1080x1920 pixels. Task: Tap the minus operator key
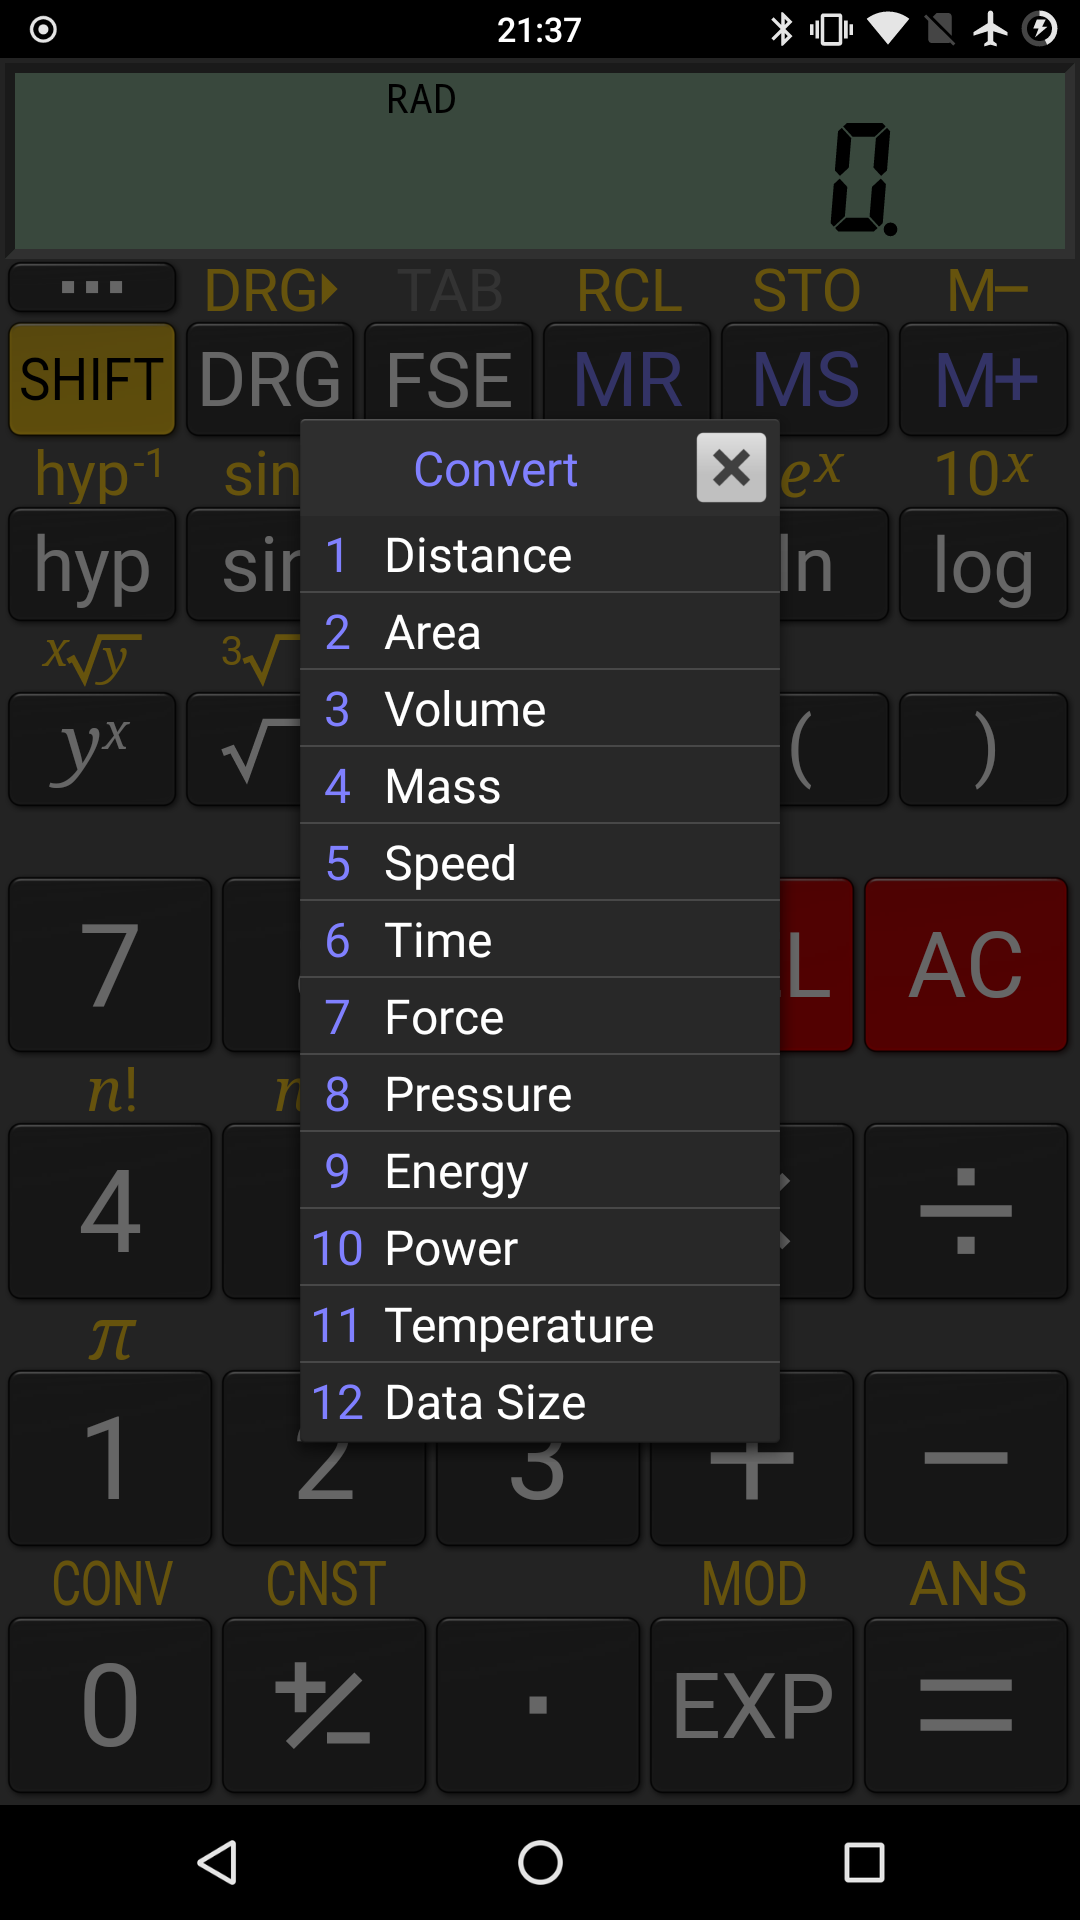click(x=966, y=1458)
